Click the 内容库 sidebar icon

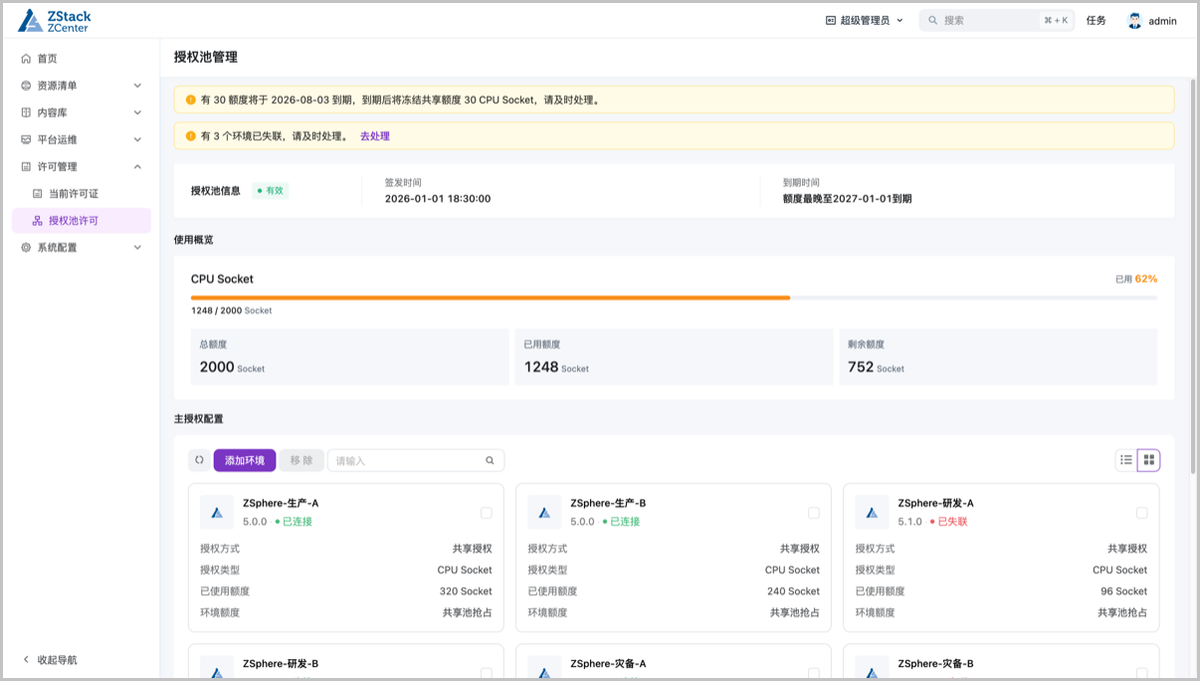[26, 113]
